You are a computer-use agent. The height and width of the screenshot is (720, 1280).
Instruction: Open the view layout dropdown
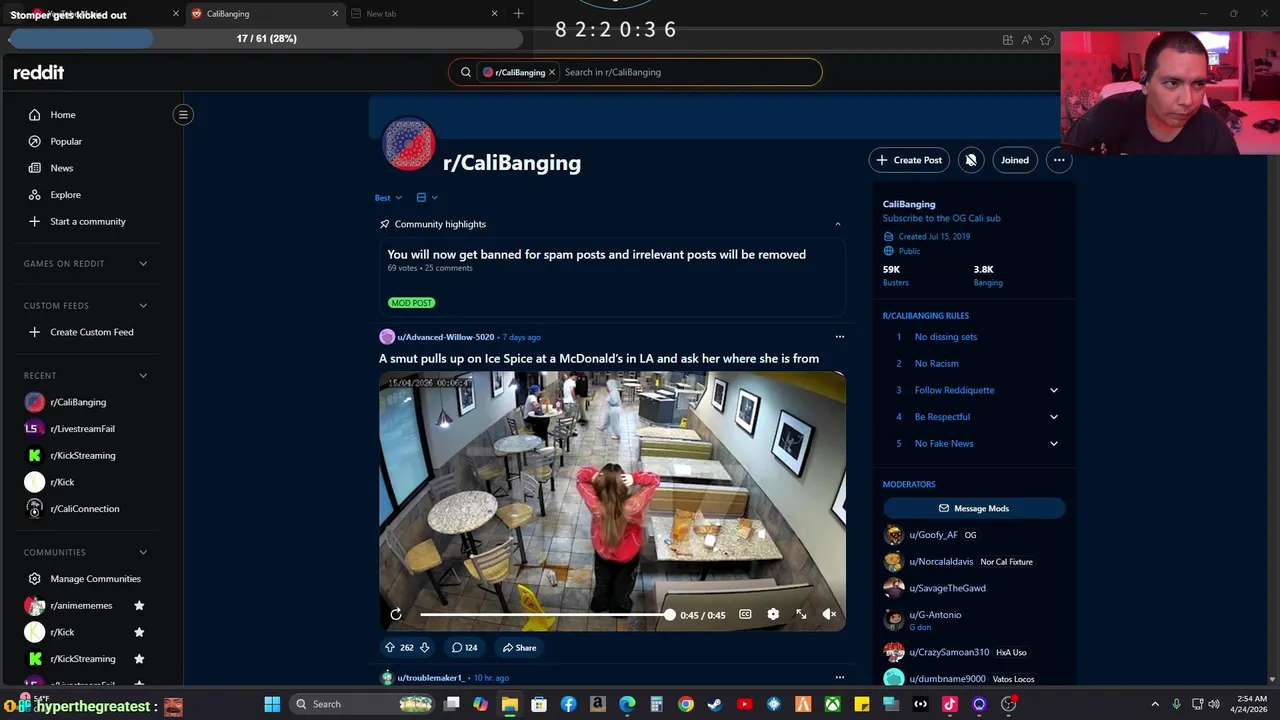tap(427, 198)
